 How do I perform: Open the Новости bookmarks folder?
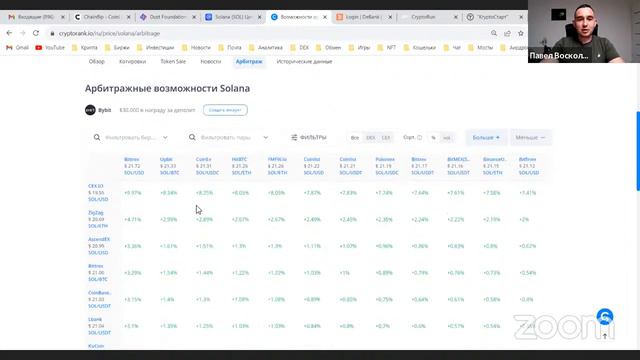(196, 47)
